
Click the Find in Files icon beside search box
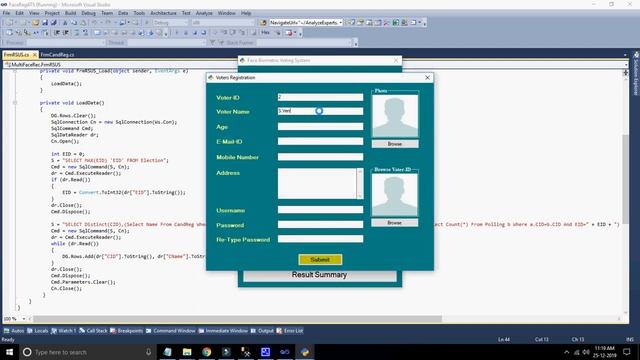tap(263, 23)
